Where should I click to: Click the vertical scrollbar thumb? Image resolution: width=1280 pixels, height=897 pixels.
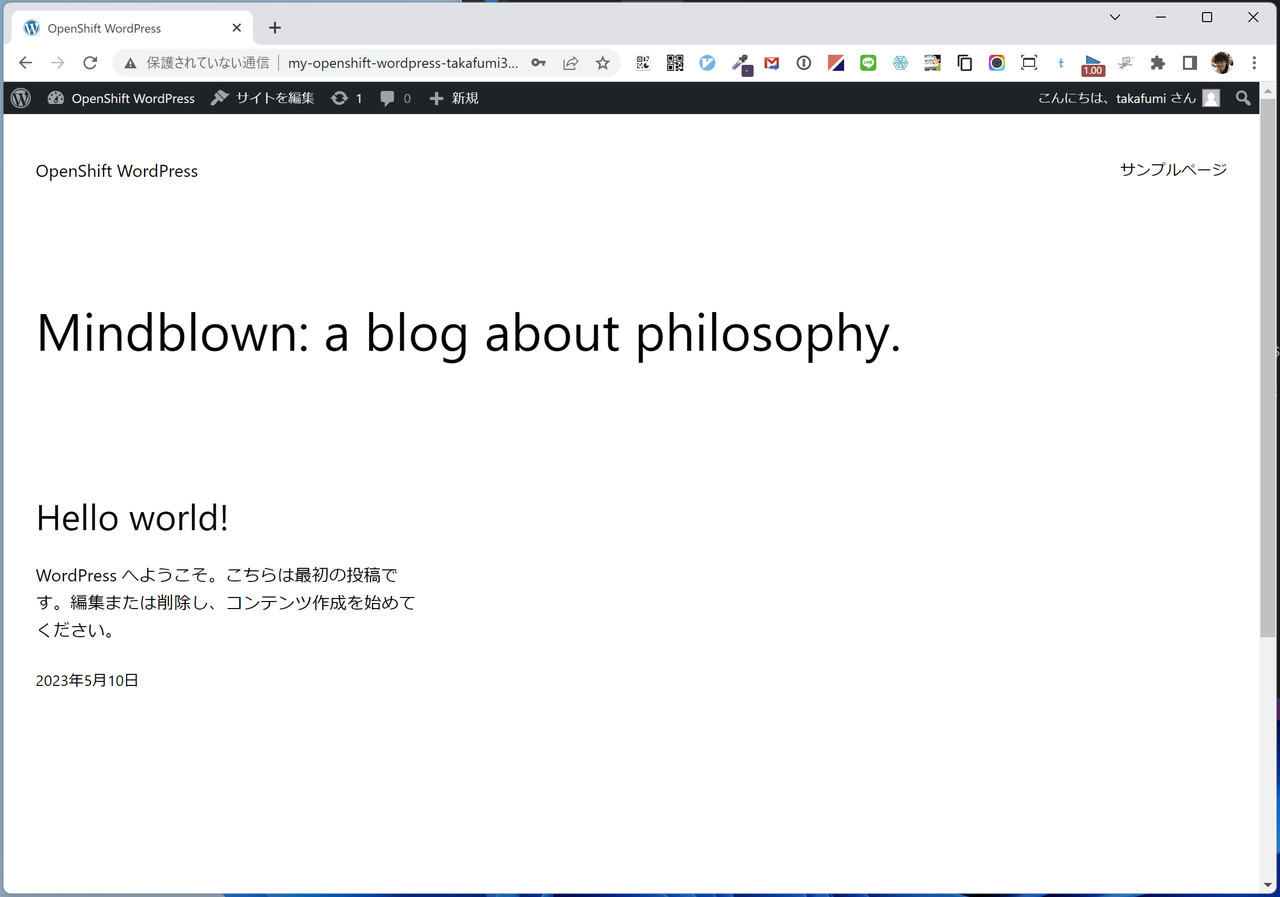(x=1268, y=367)
